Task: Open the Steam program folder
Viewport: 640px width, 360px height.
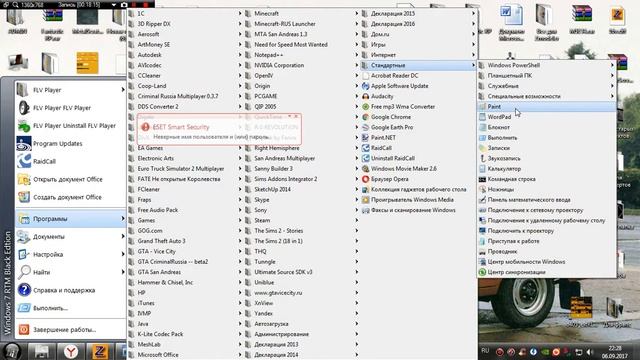Action: tap(302, 220)
